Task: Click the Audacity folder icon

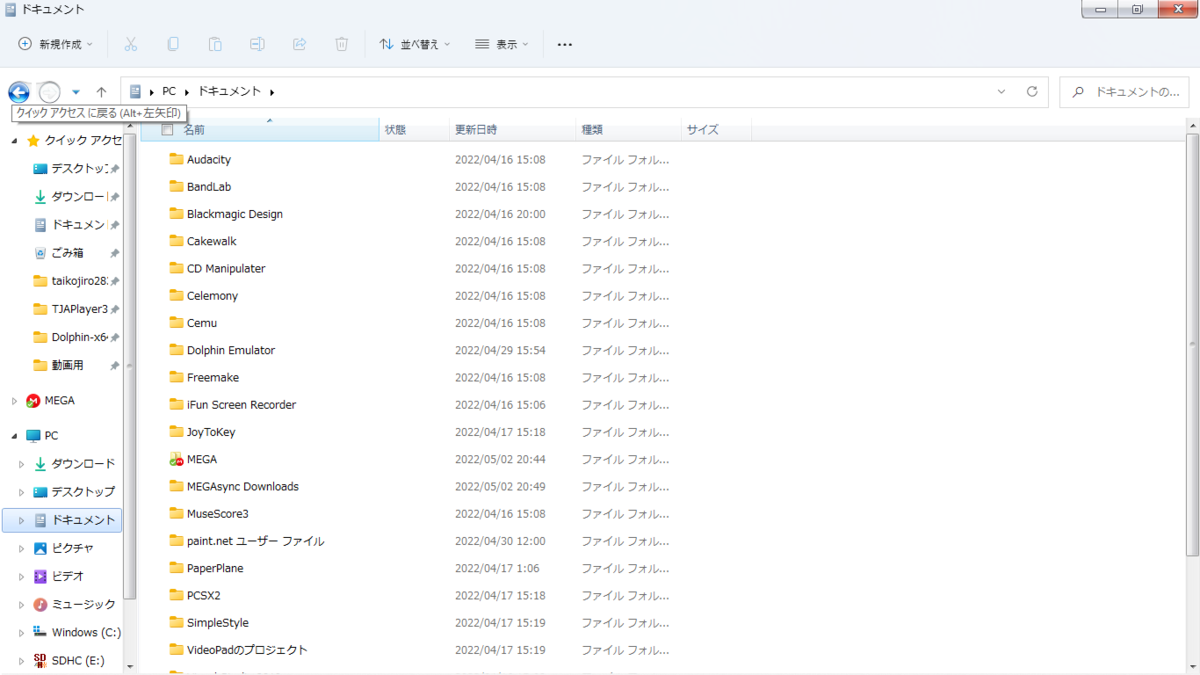Action: 176,159
